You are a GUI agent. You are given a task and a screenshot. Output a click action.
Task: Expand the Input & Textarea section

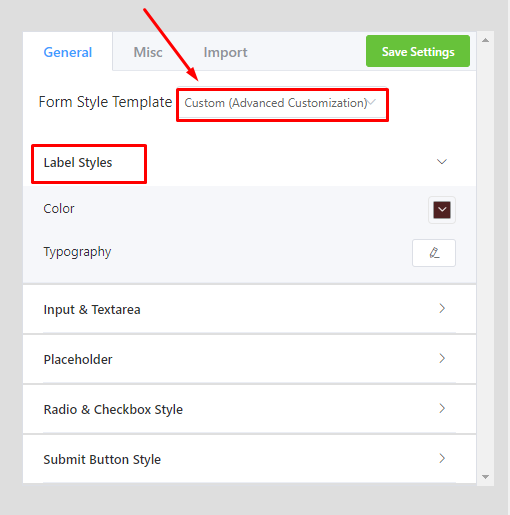click(x=249, y=309)
